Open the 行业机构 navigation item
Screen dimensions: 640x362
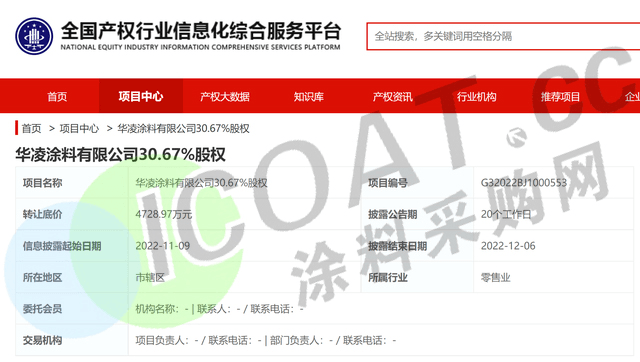(x=476, y=96)
